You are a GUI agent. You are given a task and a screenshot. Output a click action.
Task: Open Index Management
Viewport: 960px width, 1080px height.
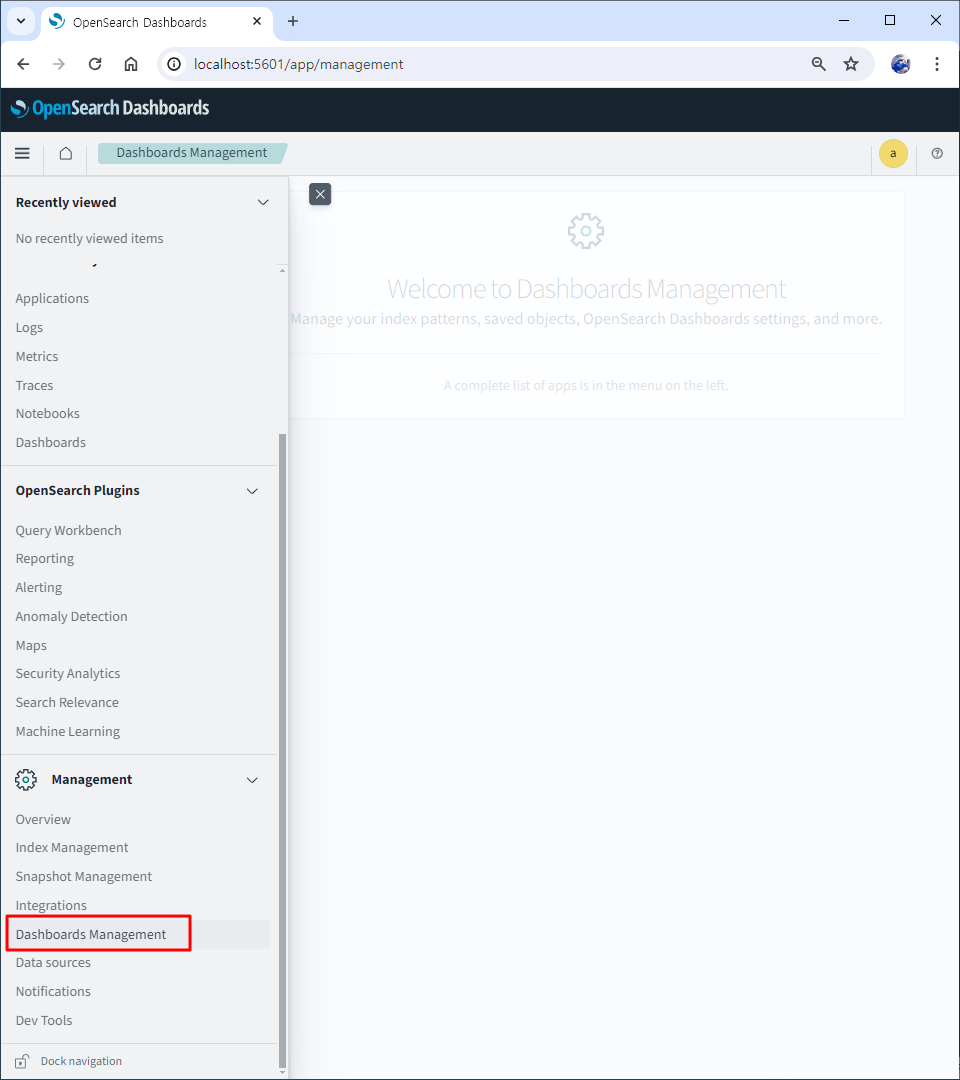(72, 848)
